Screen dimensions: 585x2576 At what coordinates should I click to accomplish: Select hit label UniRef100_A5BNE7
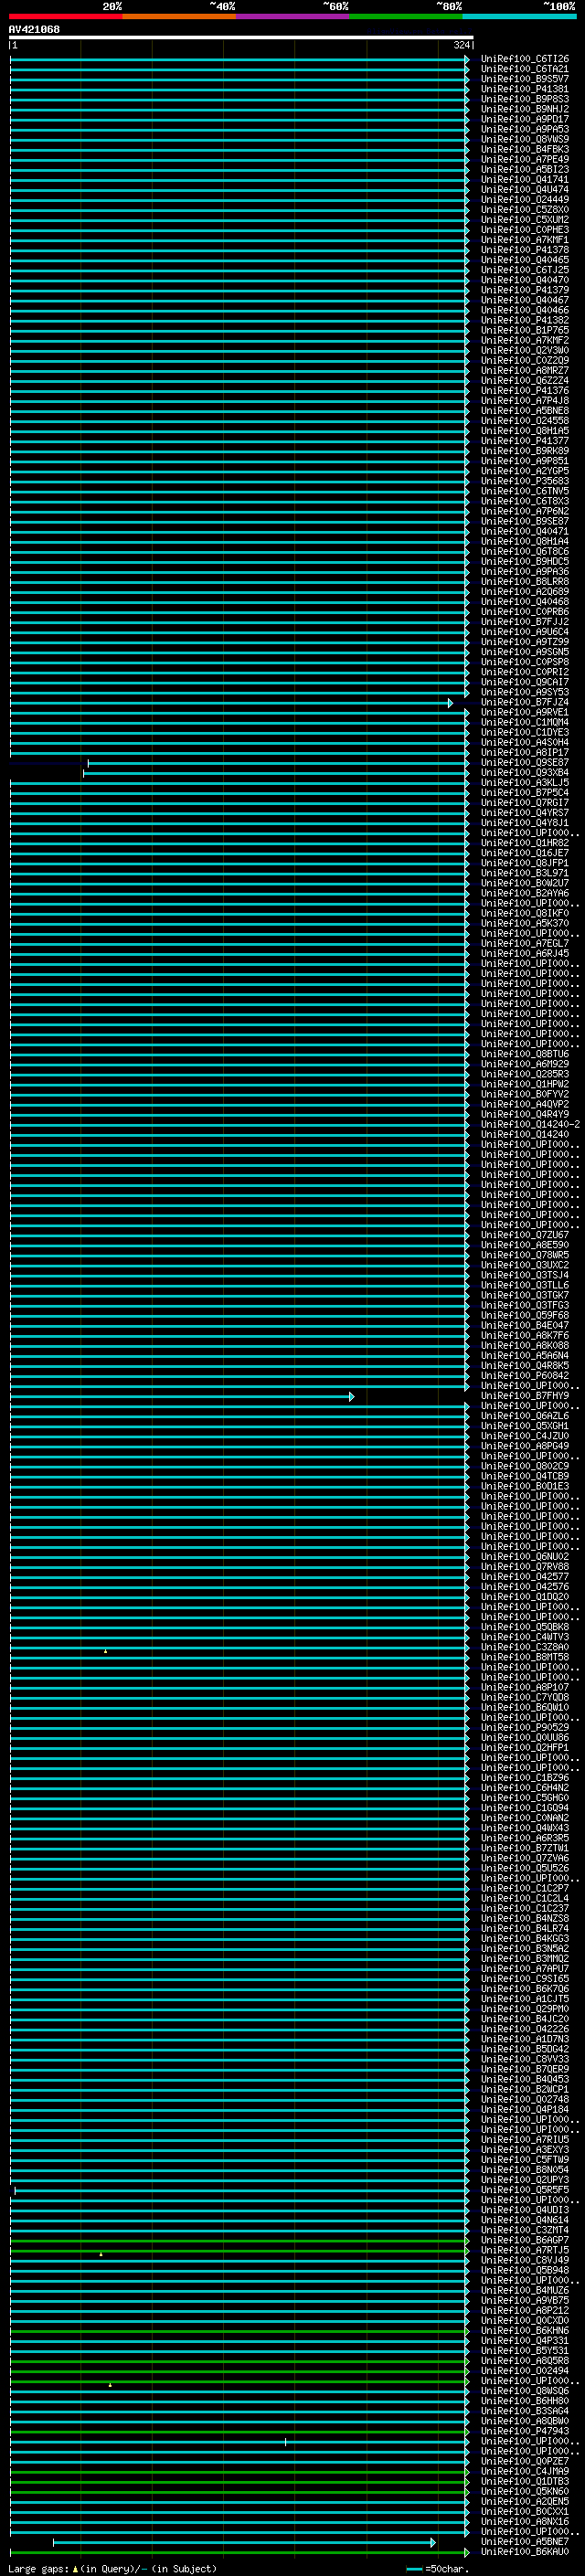point(524,2542)
